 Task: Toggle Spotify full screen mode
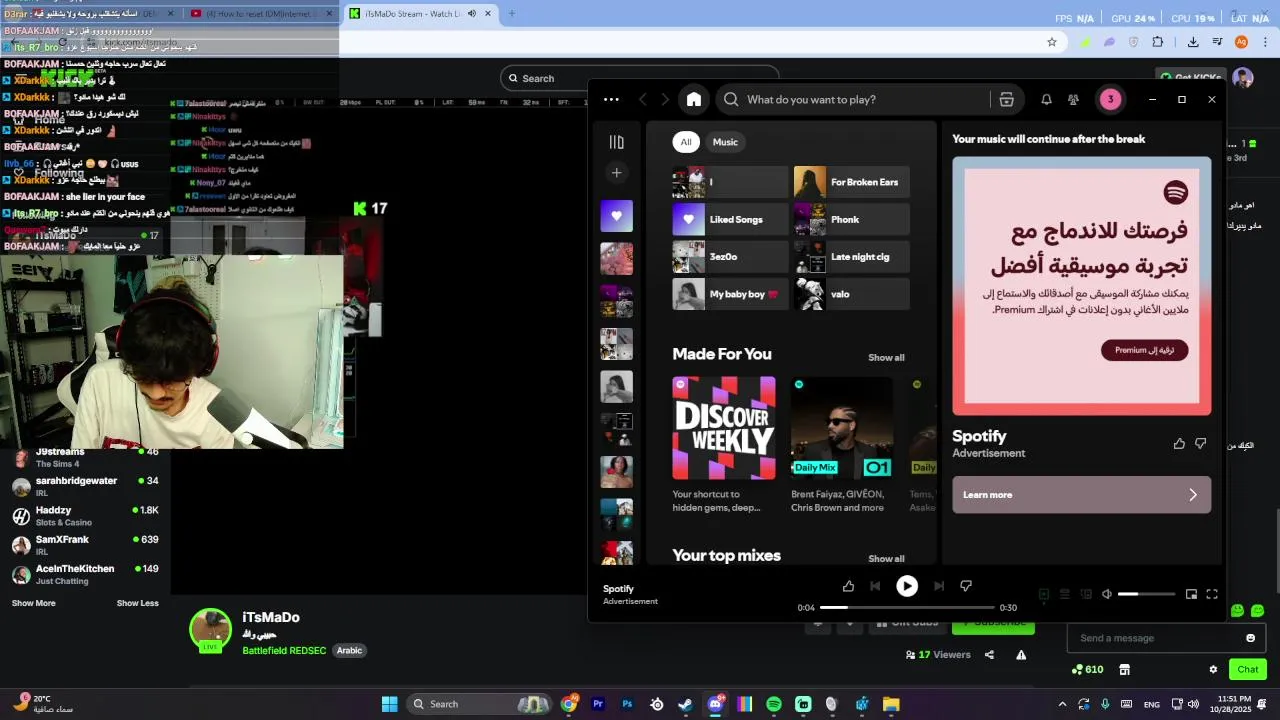coord(1212,594)
